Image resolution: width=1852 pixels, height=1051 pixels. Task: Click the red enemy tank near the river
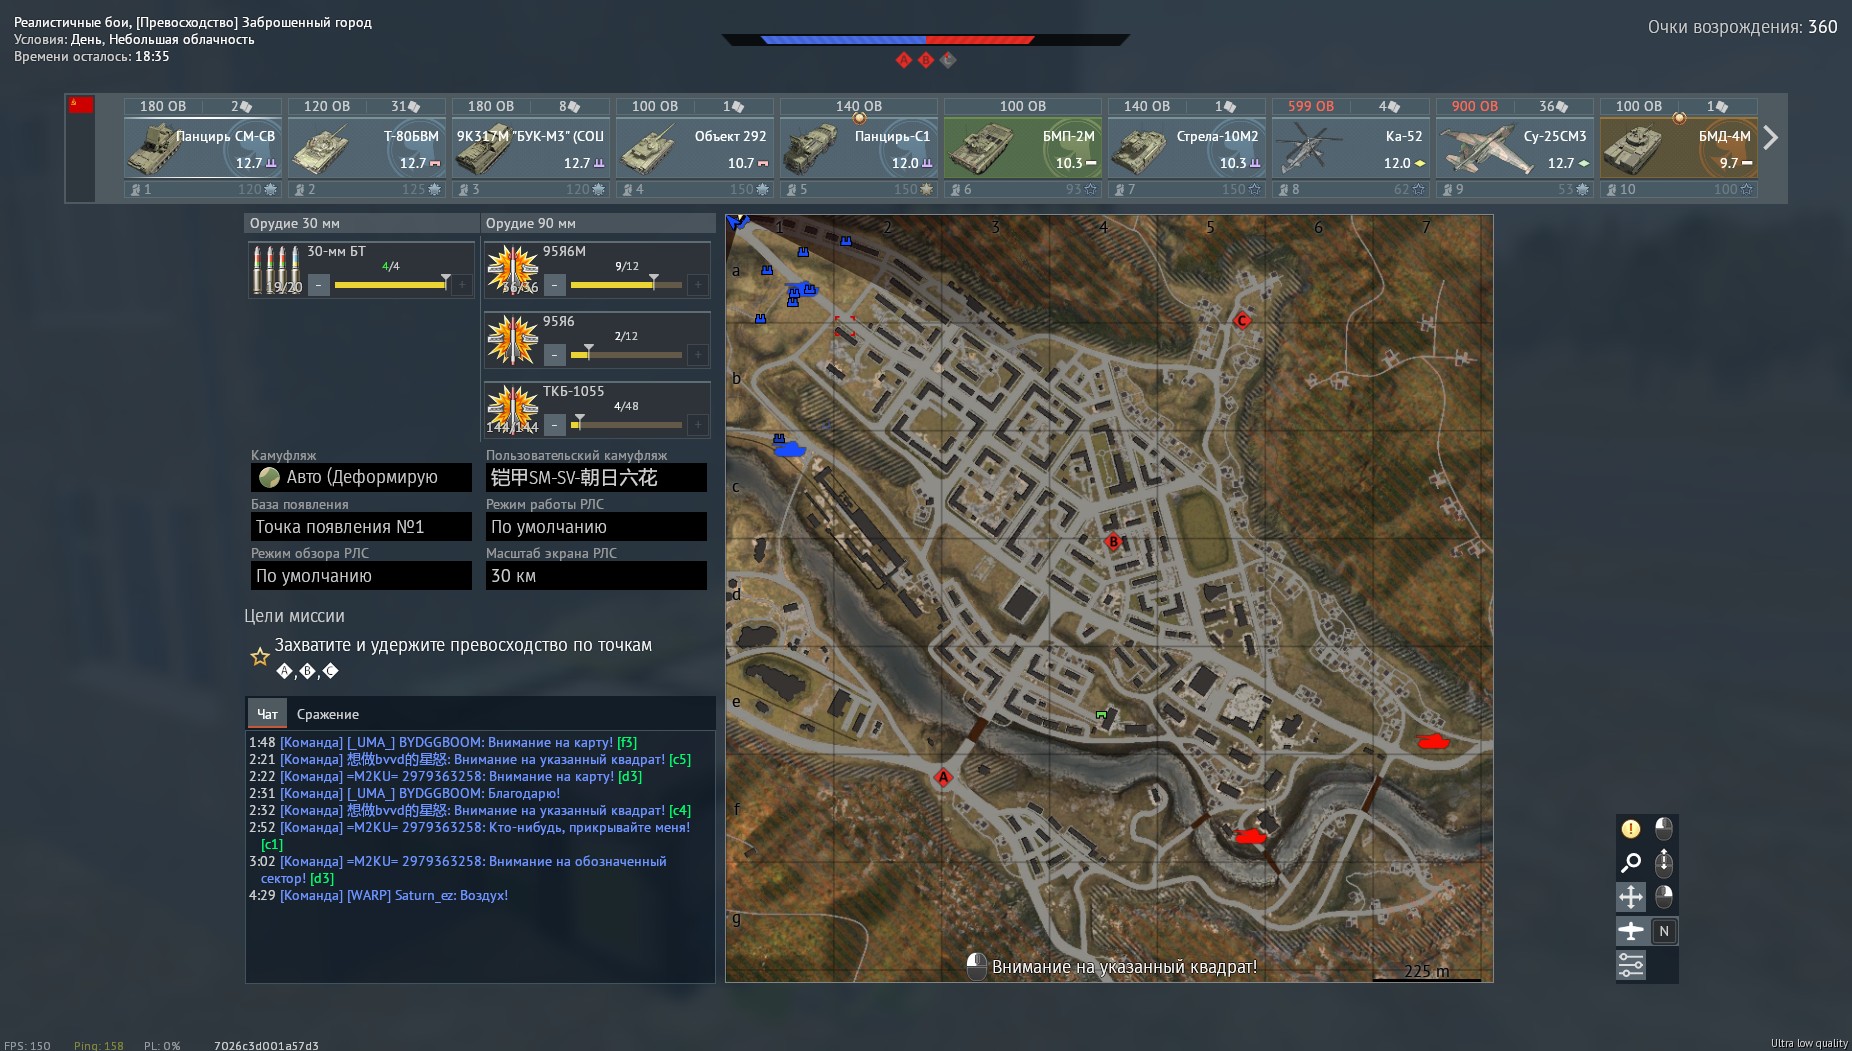pos(1250,835)
